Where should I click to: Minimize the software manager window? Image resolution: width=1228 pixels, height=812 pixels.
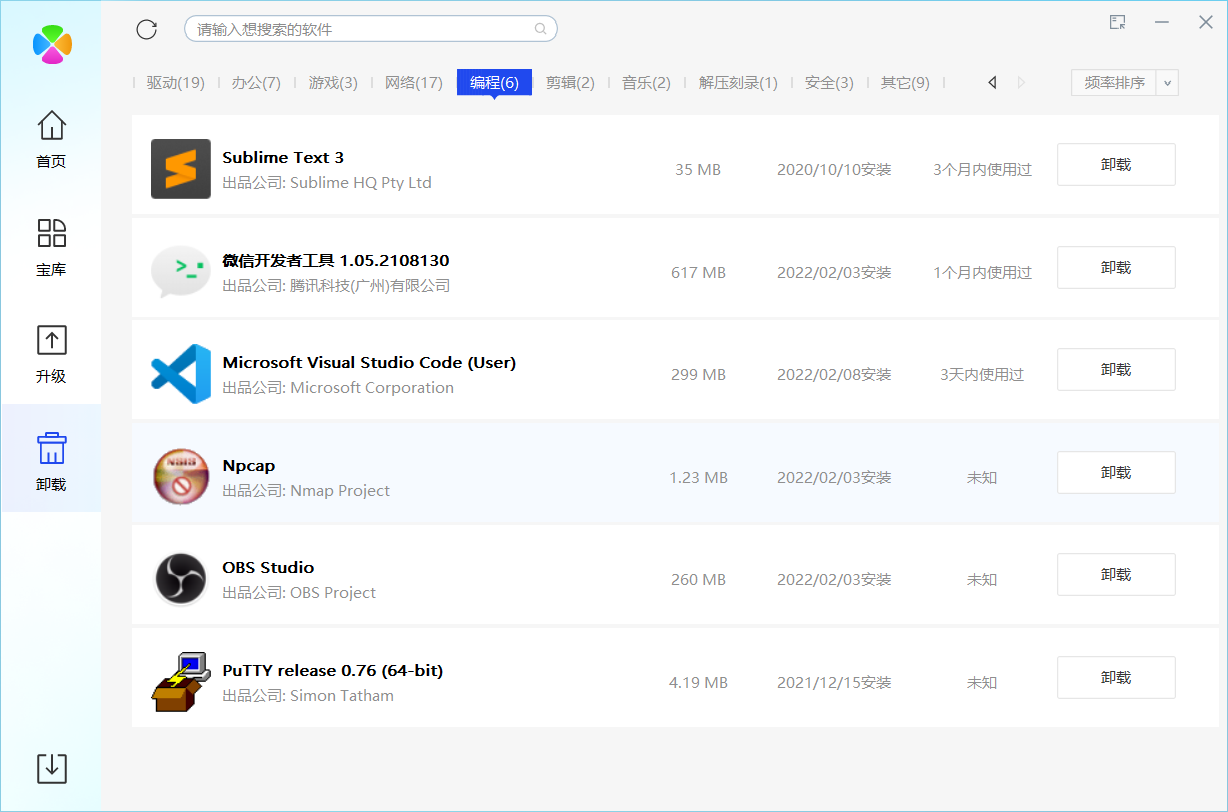1162,22
